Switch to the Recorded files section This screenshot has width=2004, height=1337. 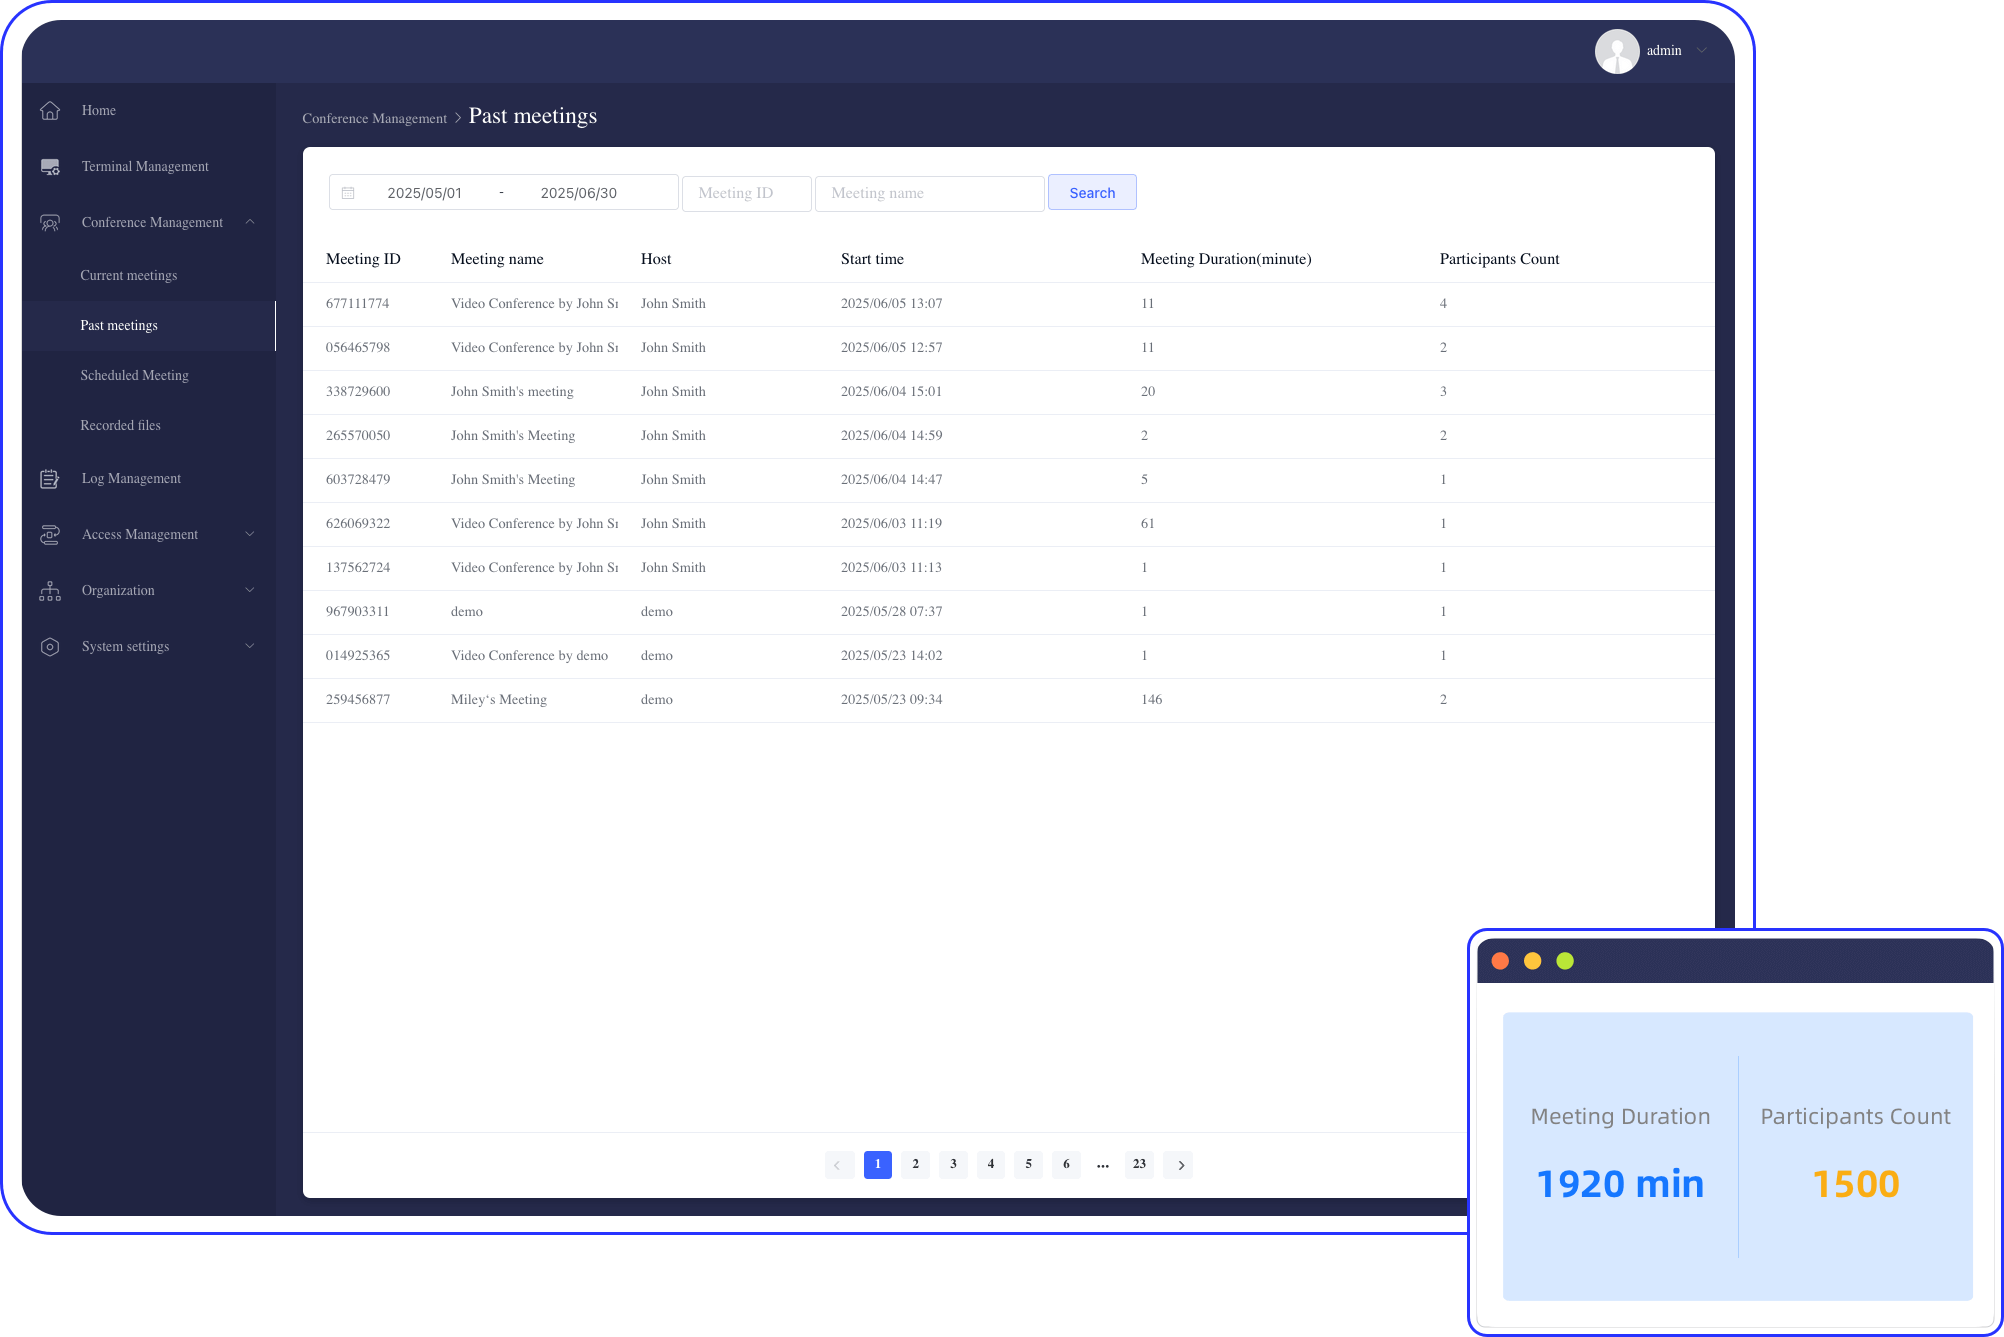120,425
